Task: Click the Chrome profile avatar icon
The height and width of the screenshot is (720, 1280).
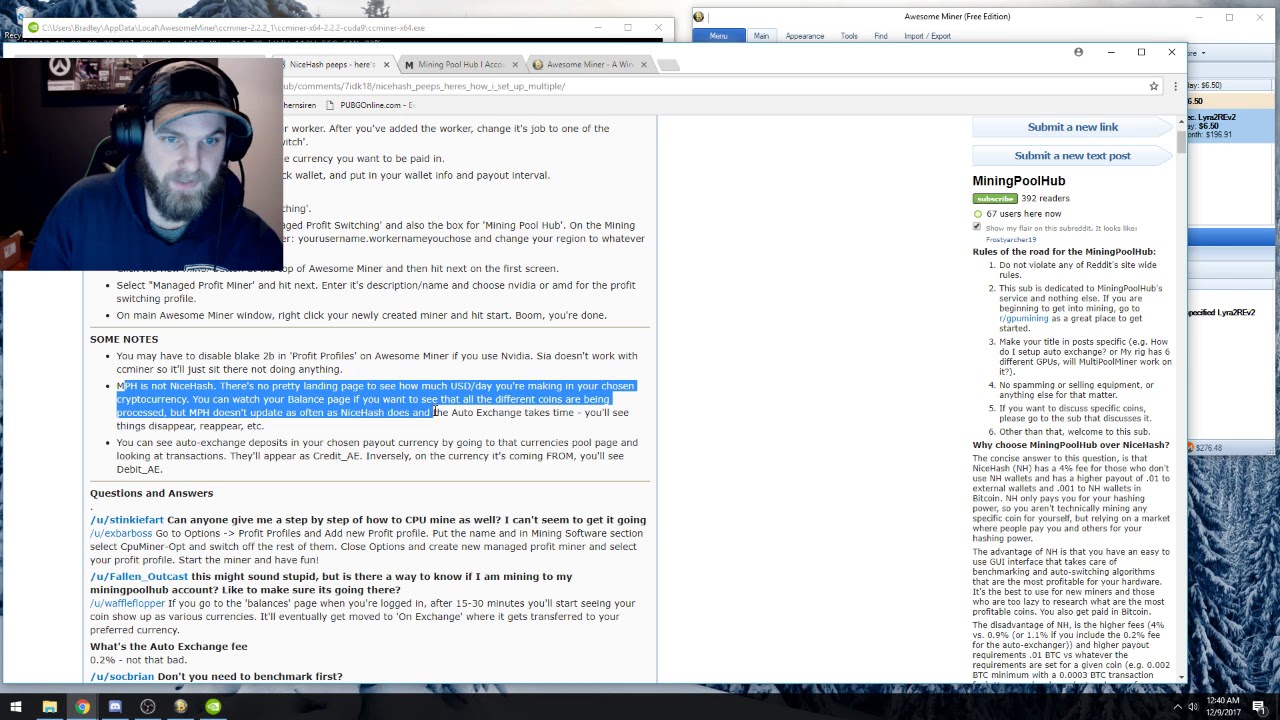Action: click(x=1078, y=52)
